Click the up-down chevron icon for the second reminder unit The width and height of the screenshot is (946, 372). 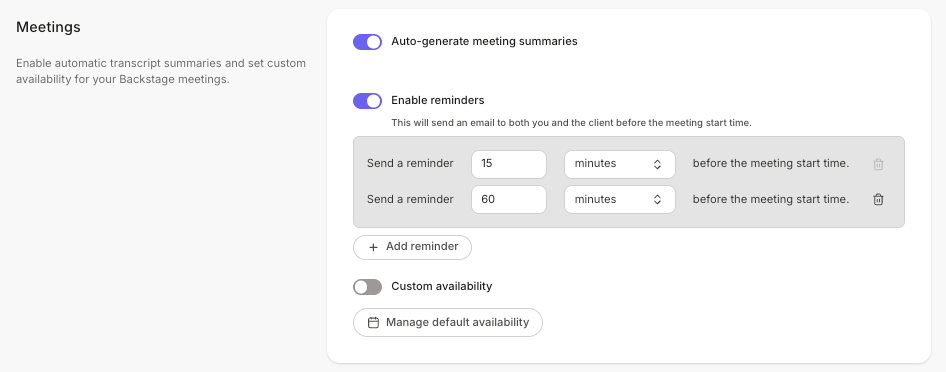pos(658,200)
